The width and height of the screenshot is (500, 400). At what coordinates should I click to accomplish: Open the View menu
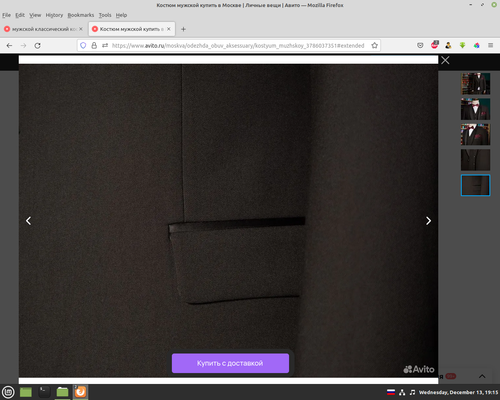click(35, 15)
